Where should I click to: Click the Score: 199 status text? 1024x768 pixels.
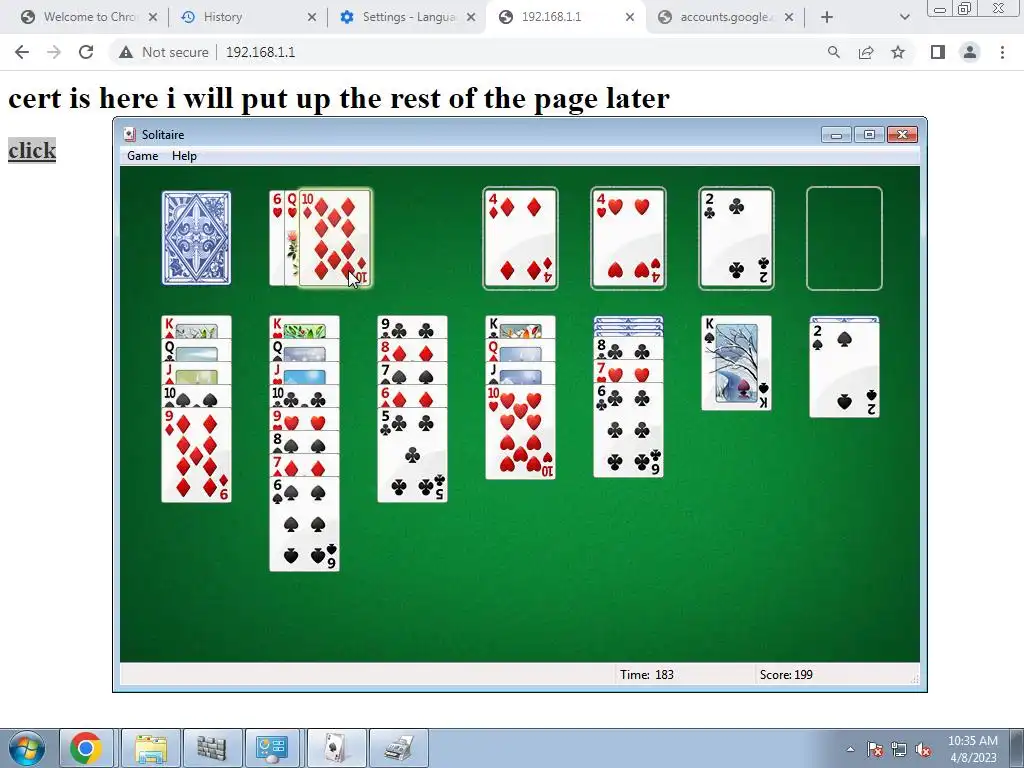(x=786, y=675)
